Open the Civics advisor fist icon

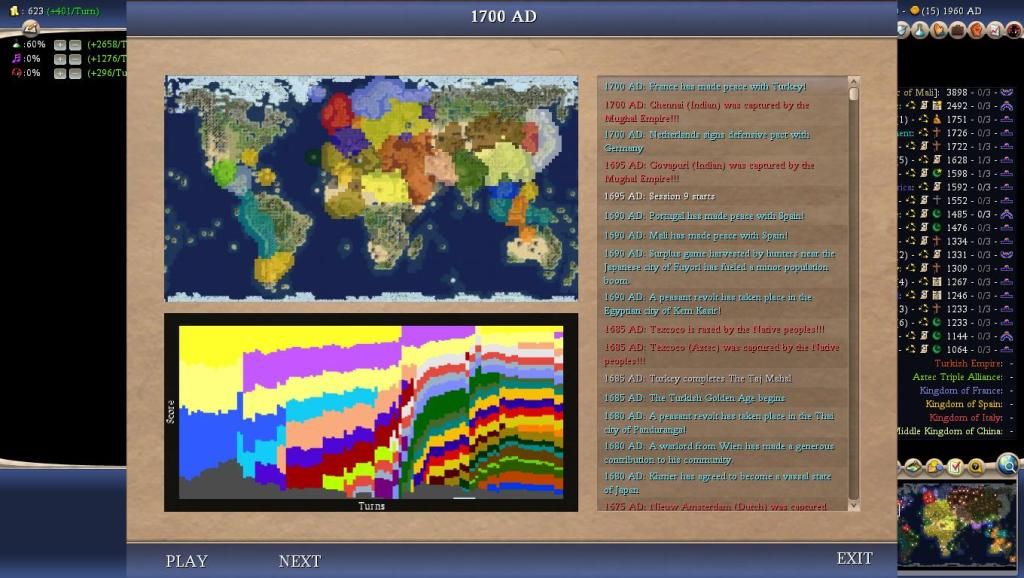[976, 30]
